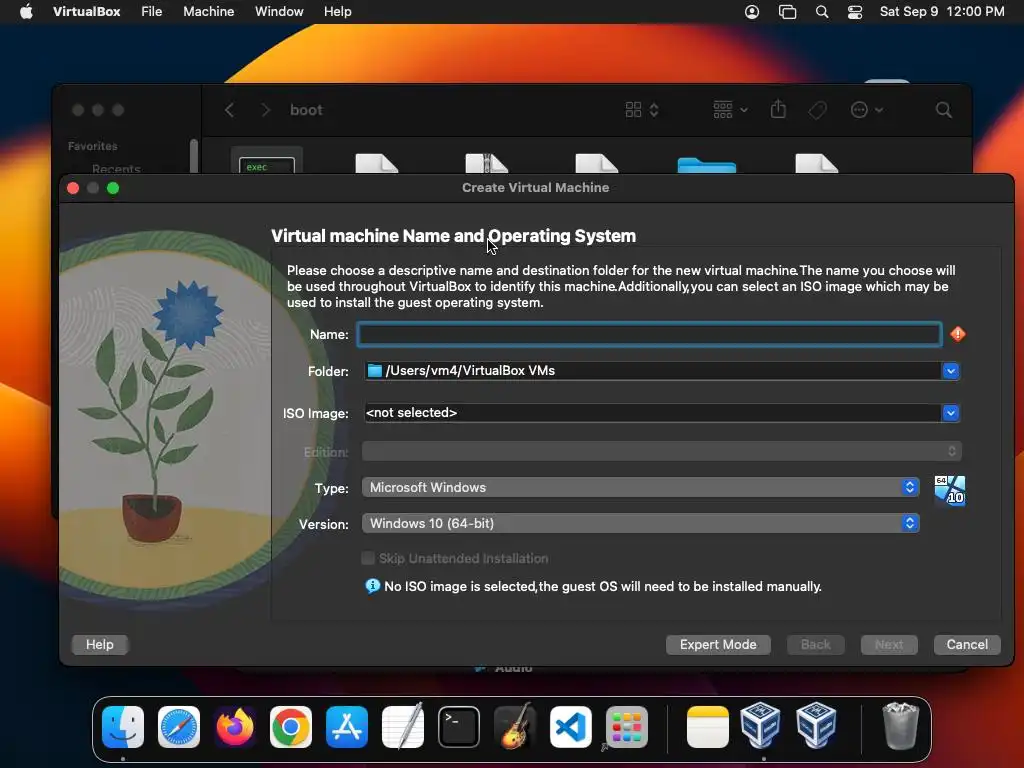
Task: Click the red name error warning icon
Action: (x=957, y=334)
